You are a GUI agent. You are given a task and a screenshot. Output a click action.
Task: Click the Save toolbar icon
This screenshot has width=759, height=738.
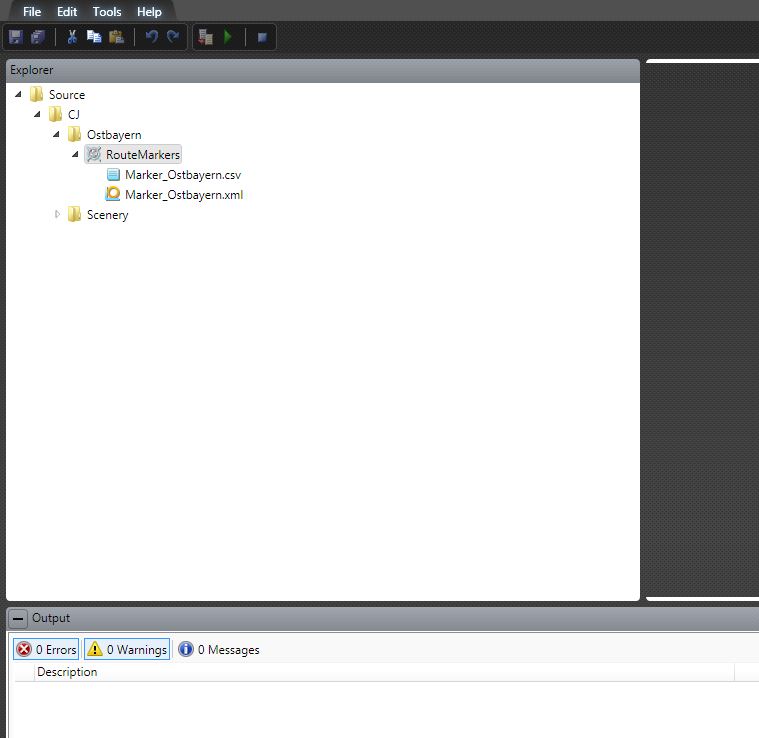16,37
